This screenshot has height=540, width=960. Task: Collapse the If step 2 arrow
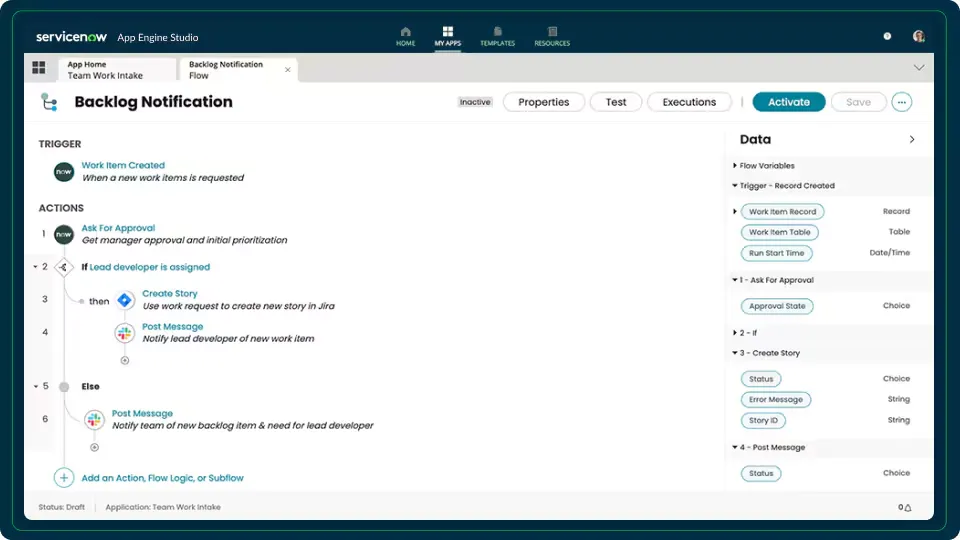tap(35, 267)
